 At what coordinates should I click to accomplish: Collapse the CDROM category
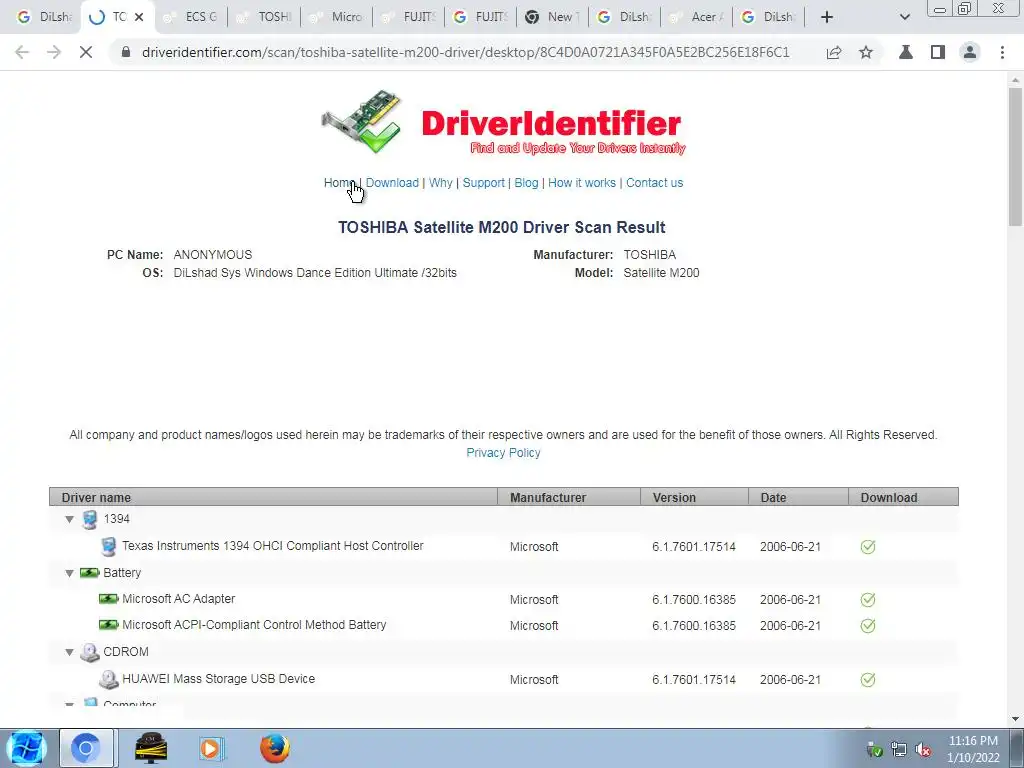[x=69, y=652]
